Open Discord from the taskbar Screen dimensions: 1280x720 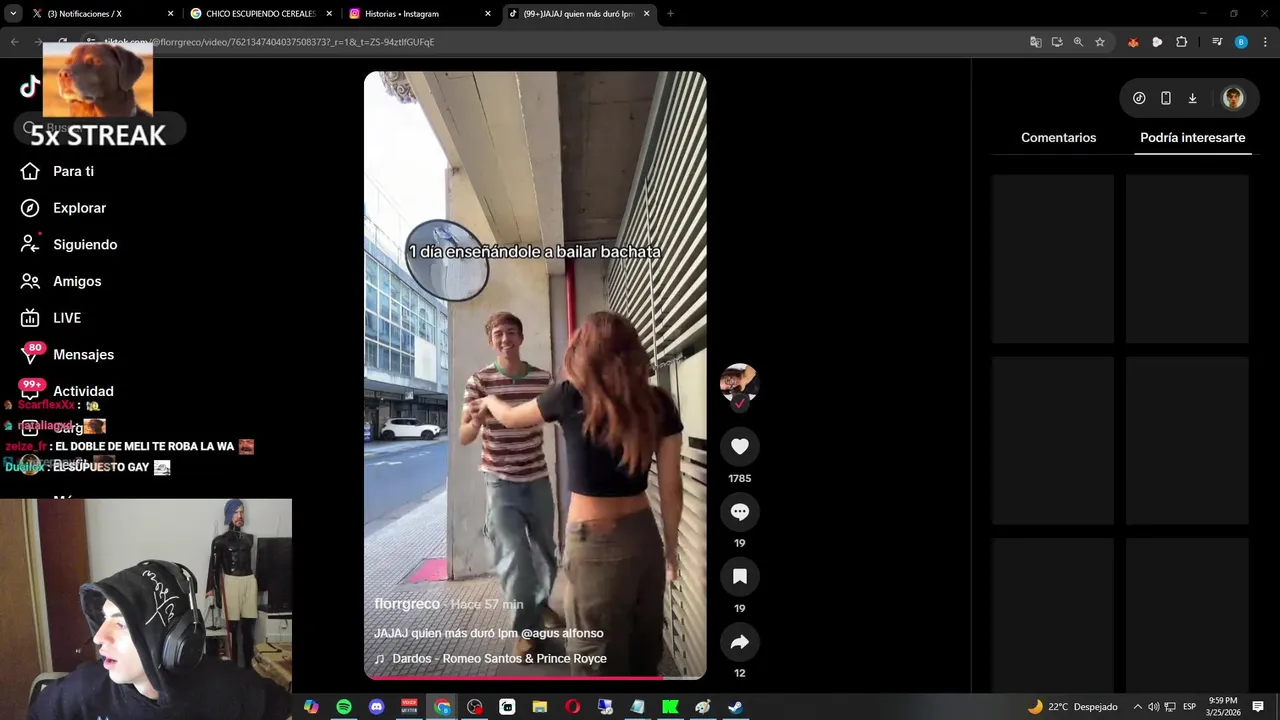(376, 707)
